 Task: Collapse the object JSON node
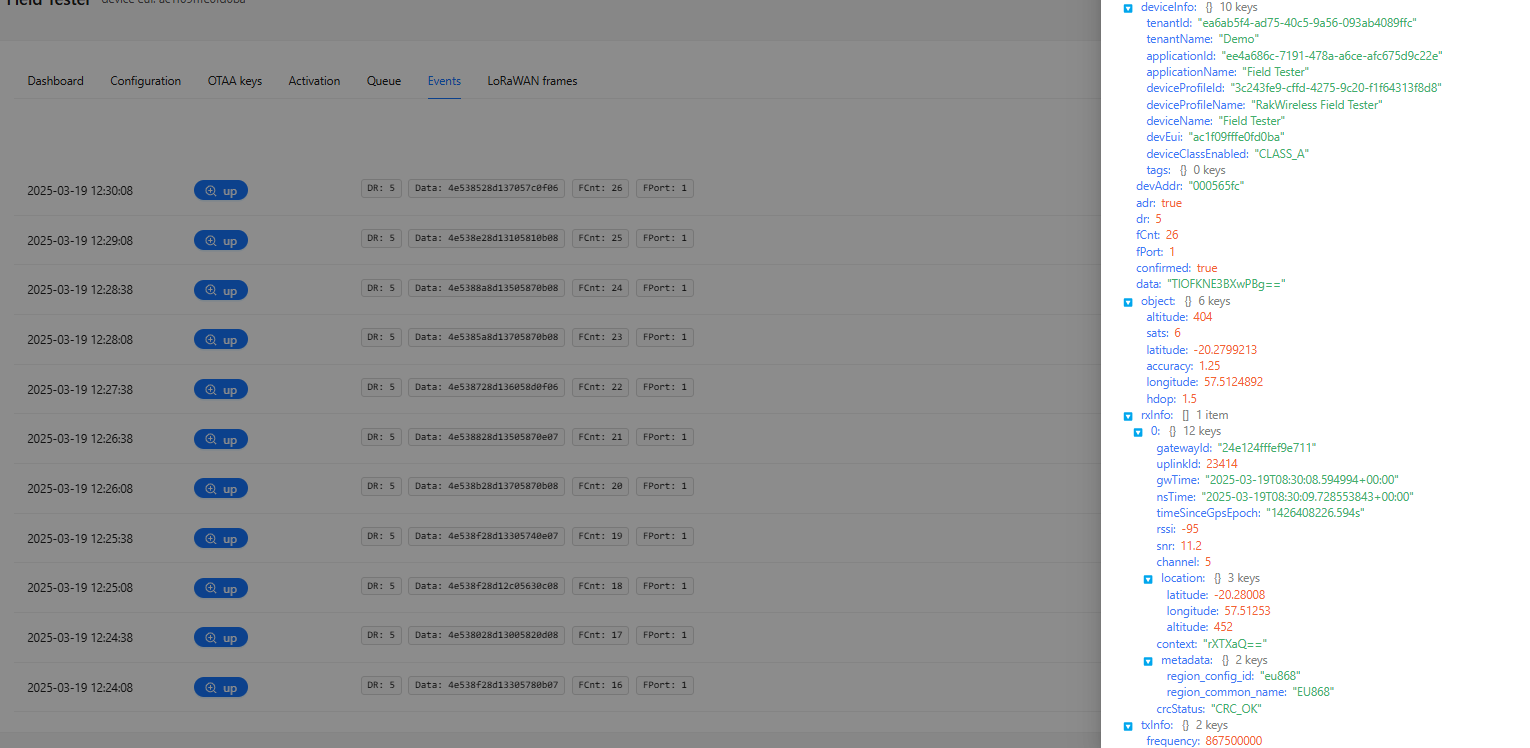tap(1128, 301)
